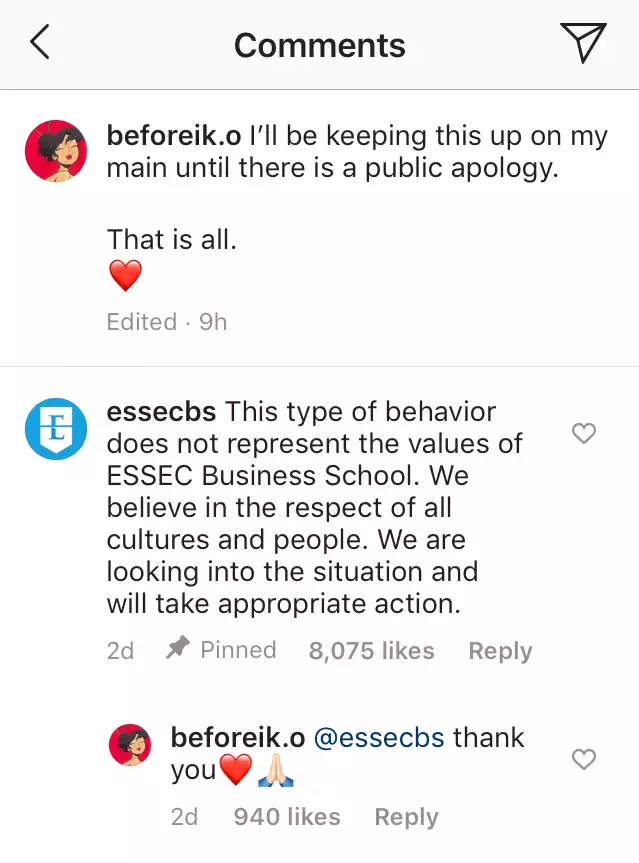Go back using the left arrow
The image size is (639, 863).
click(x=40, y=43)
